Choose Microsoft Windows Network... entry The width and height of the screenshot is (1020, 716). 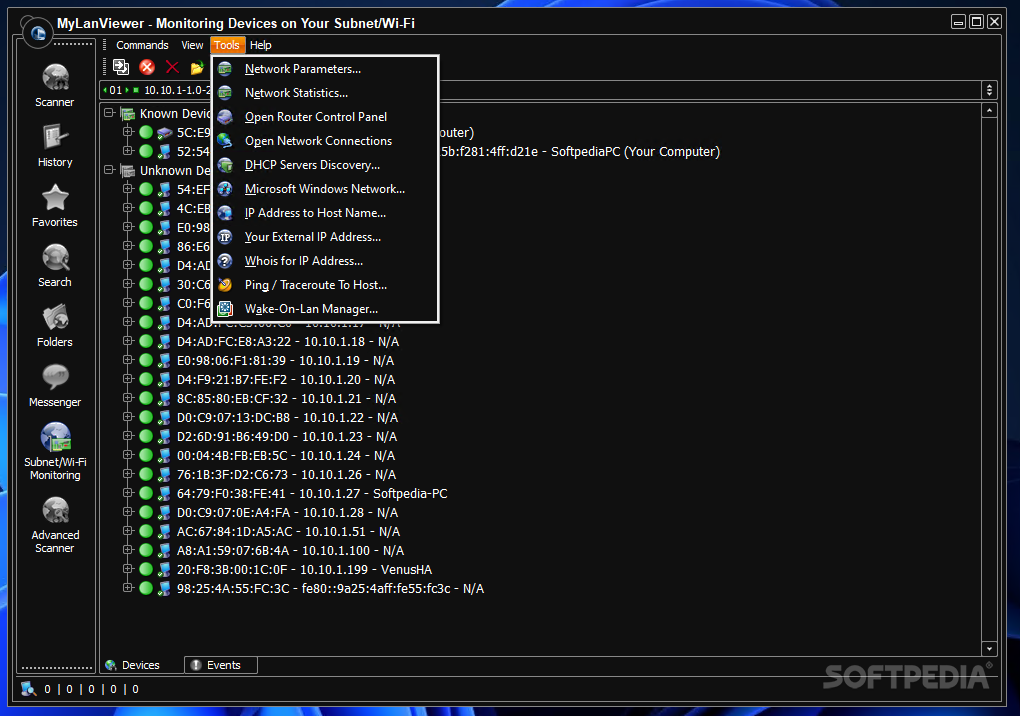[x=325, y=189]
